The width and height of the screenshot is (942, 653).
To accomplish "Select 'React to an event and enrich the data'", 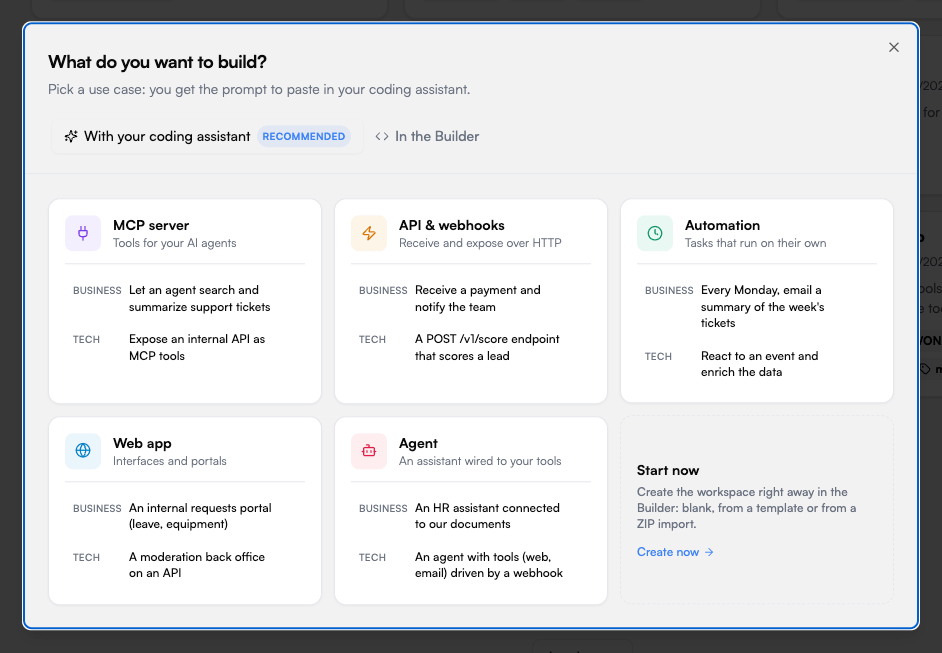I will pyautogui.click(x=759, y=363).
